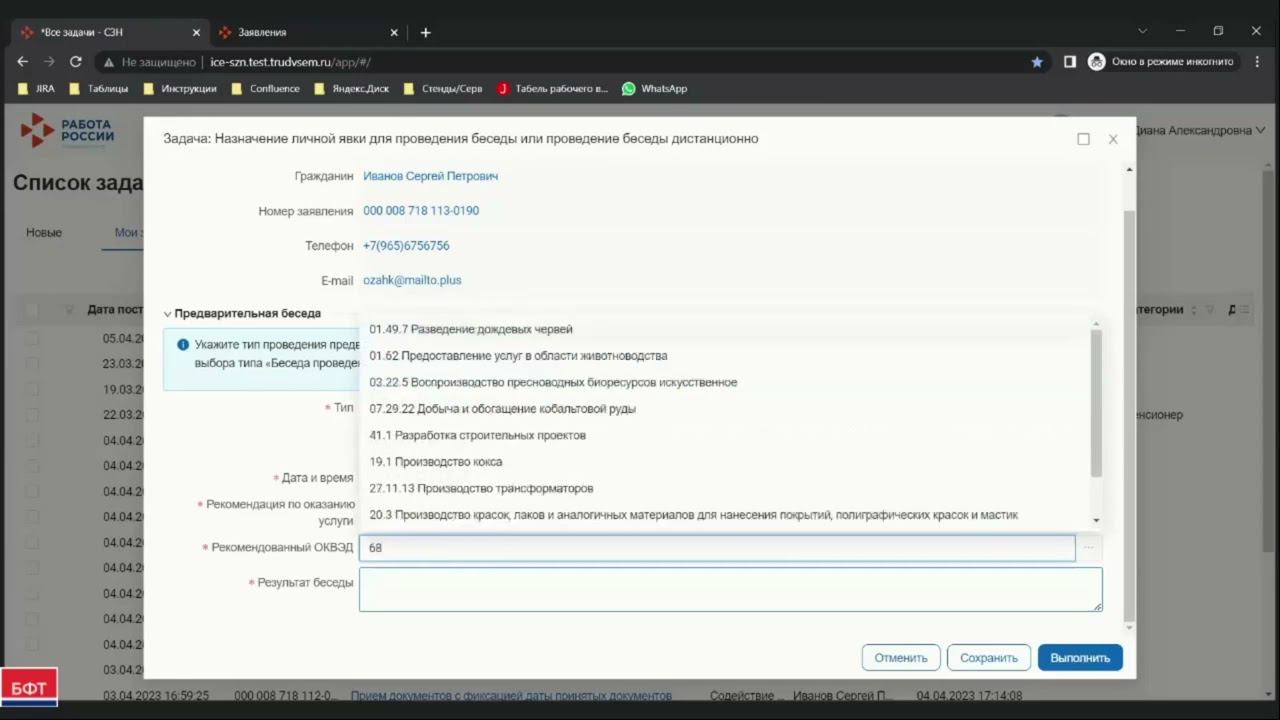Click the 'Сохранить' button

989,658
